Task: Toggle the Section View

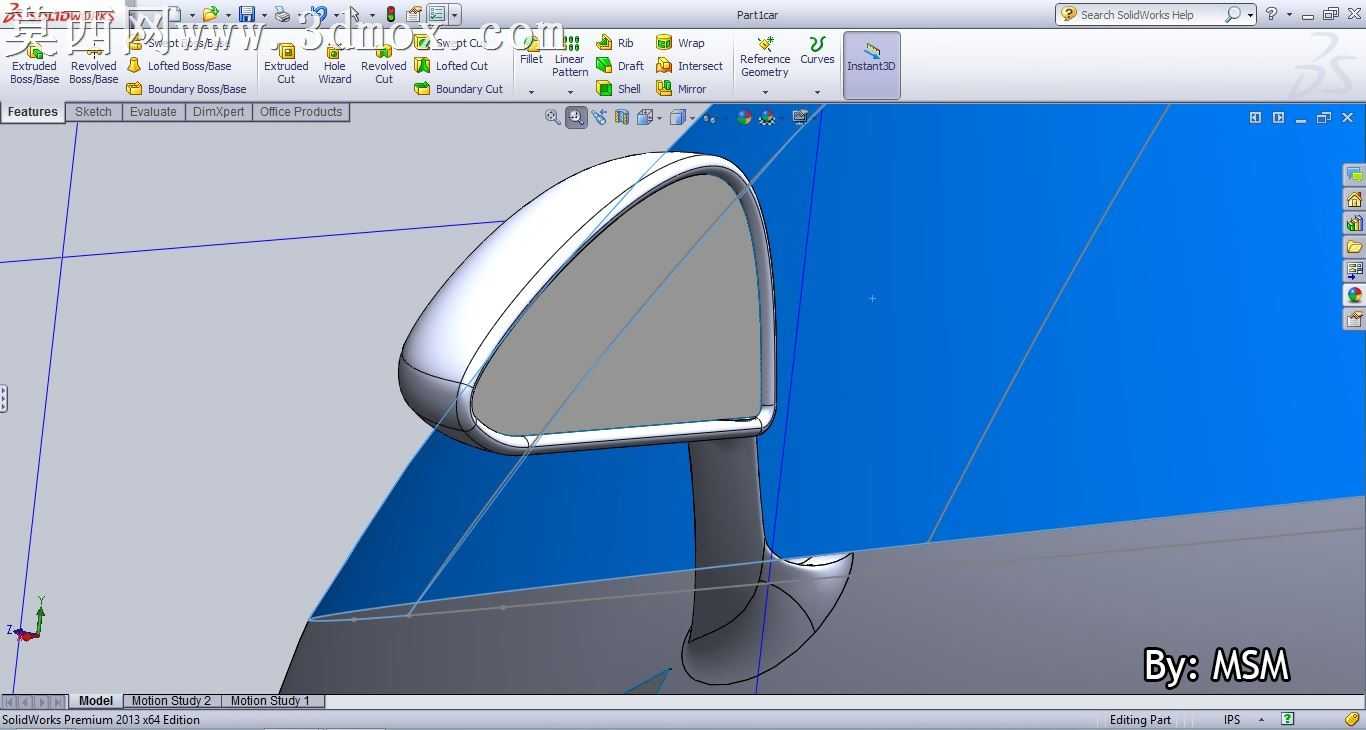Action: [x=622, y=117]
